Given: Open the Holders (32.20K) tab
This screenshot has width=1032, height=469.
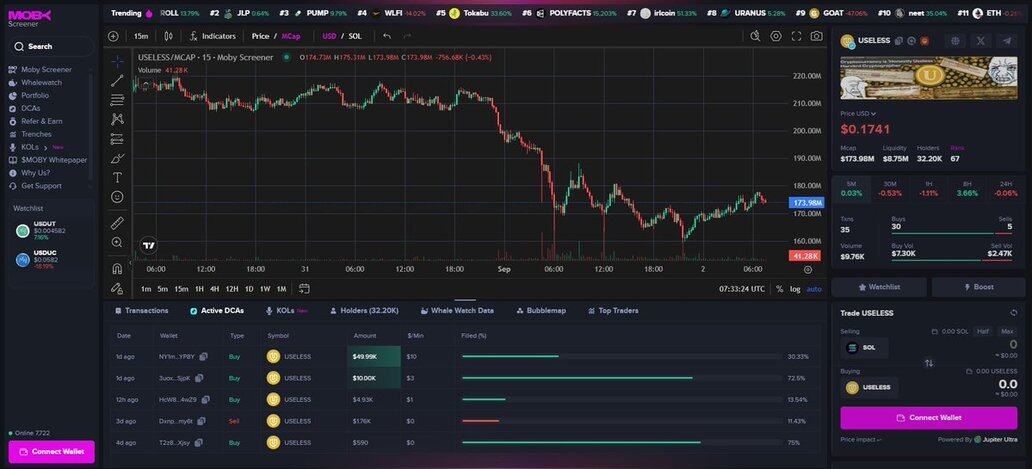Looking at the screenshot, I should tap(365, 310).
